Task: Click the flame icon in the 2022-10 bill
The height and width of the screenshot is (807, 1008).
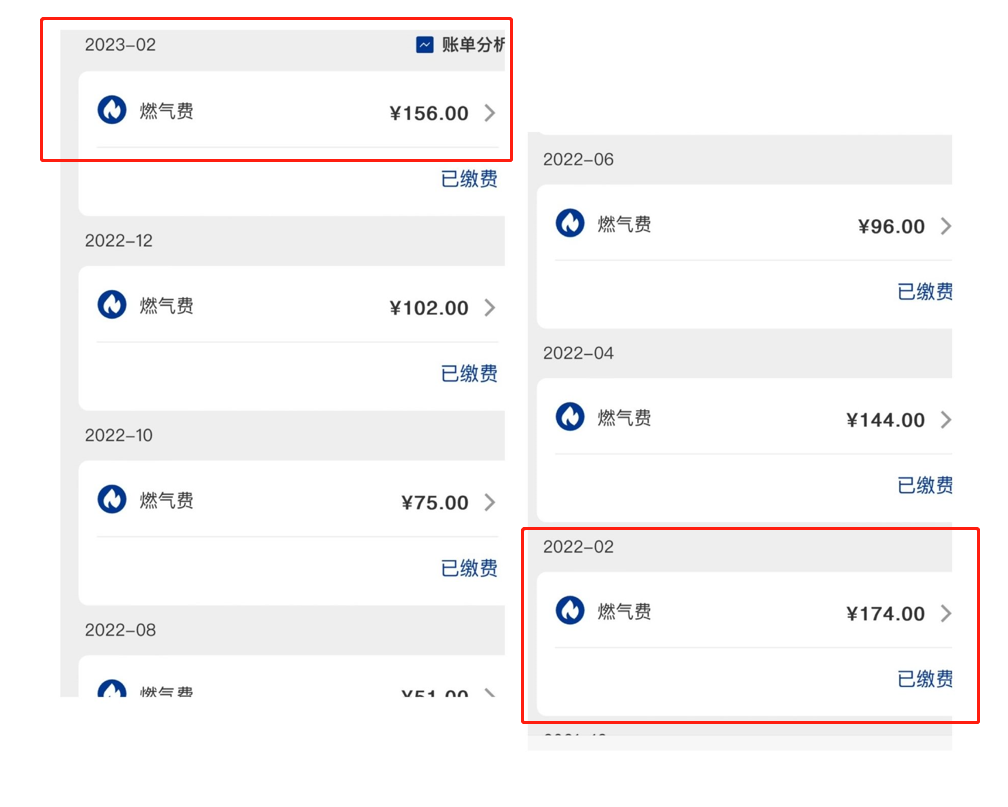Action: (x=112, y=500)
